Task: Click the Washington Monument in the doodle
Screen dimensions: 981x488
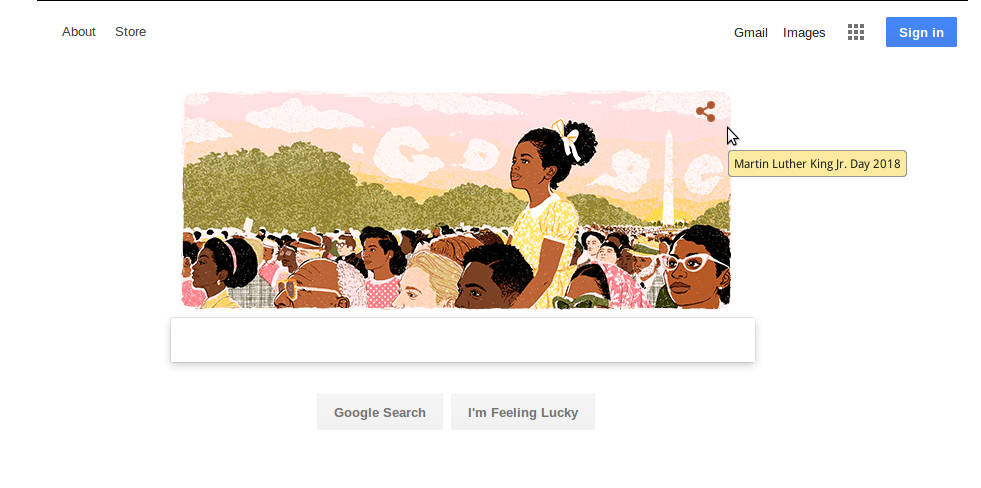Action: click(x=668, y=178)
